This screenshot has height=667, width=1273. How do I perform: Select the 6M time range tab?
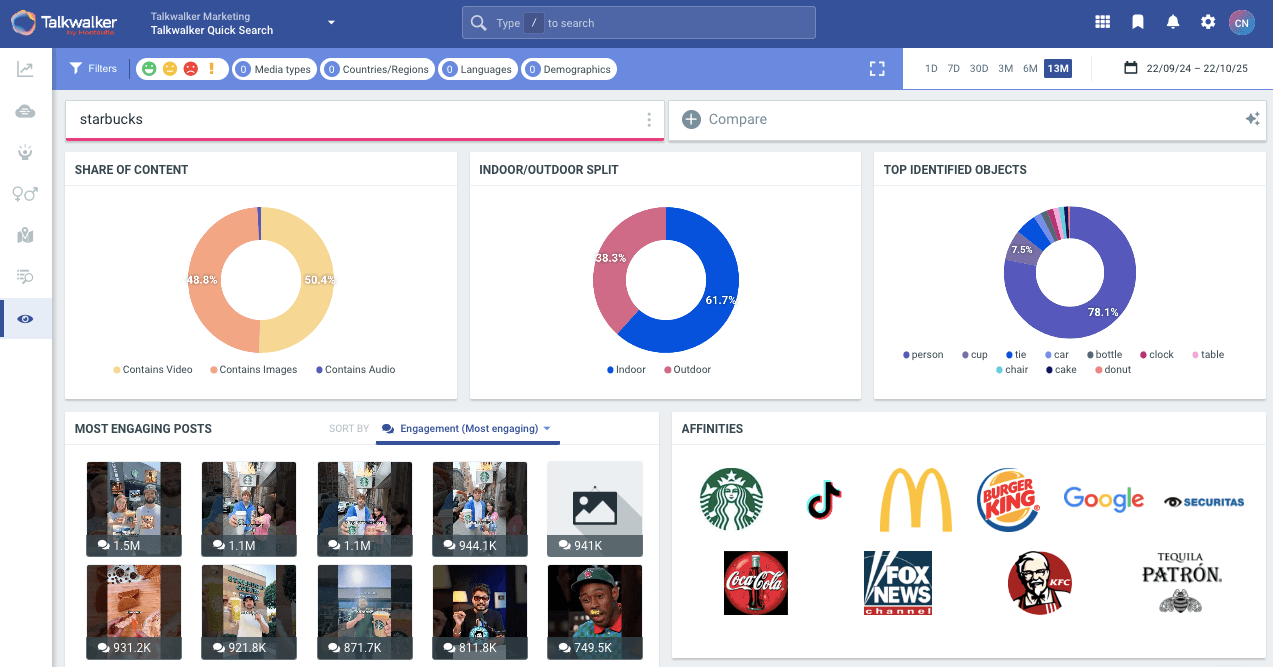(1030, 69)
